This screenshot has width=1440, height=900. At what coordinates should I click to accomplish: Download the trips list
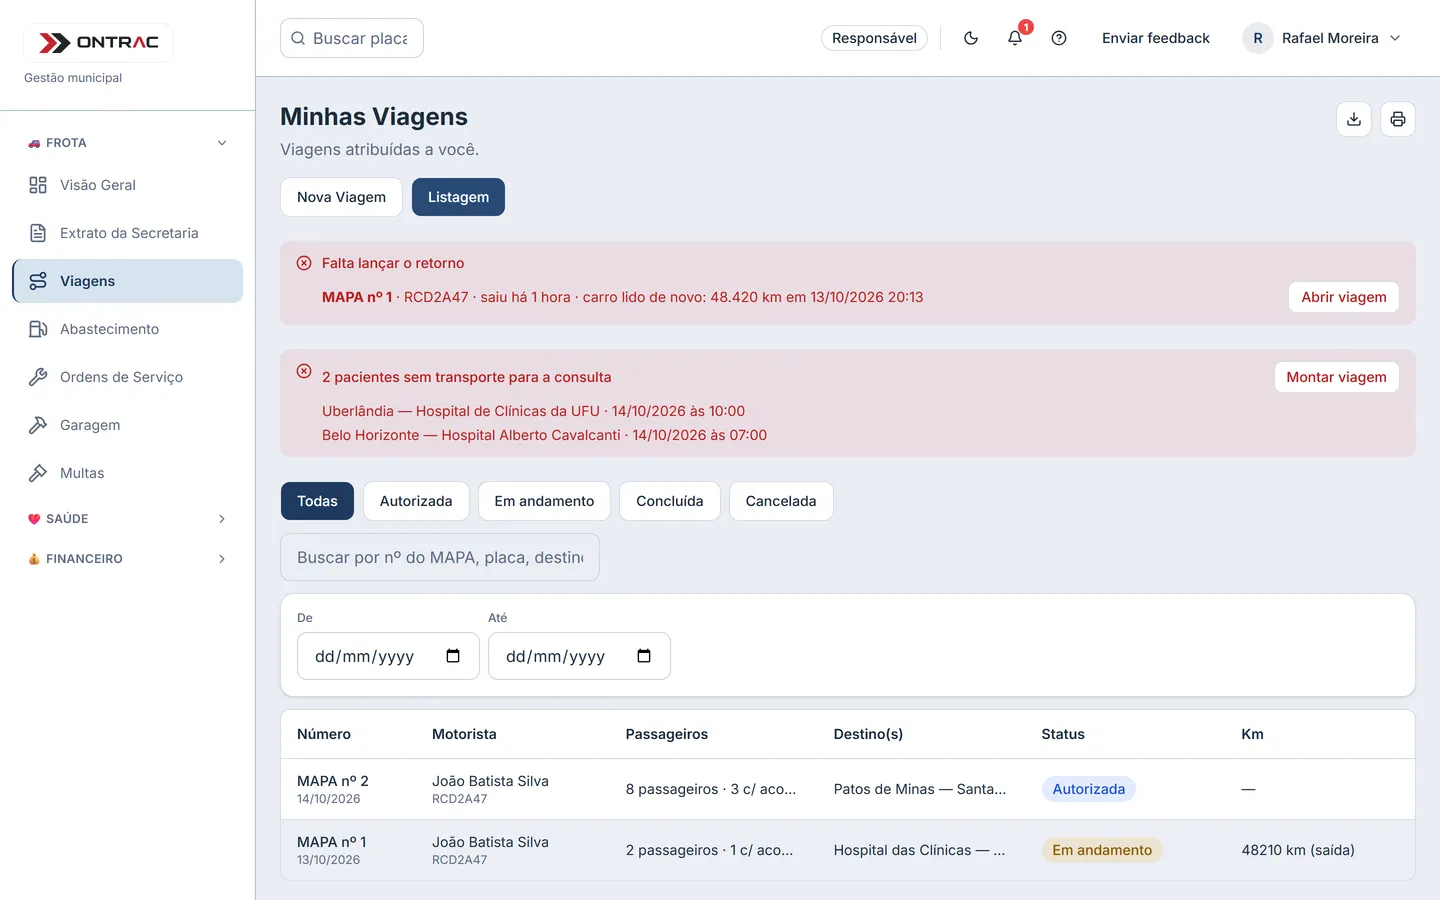coord(1354,119)
